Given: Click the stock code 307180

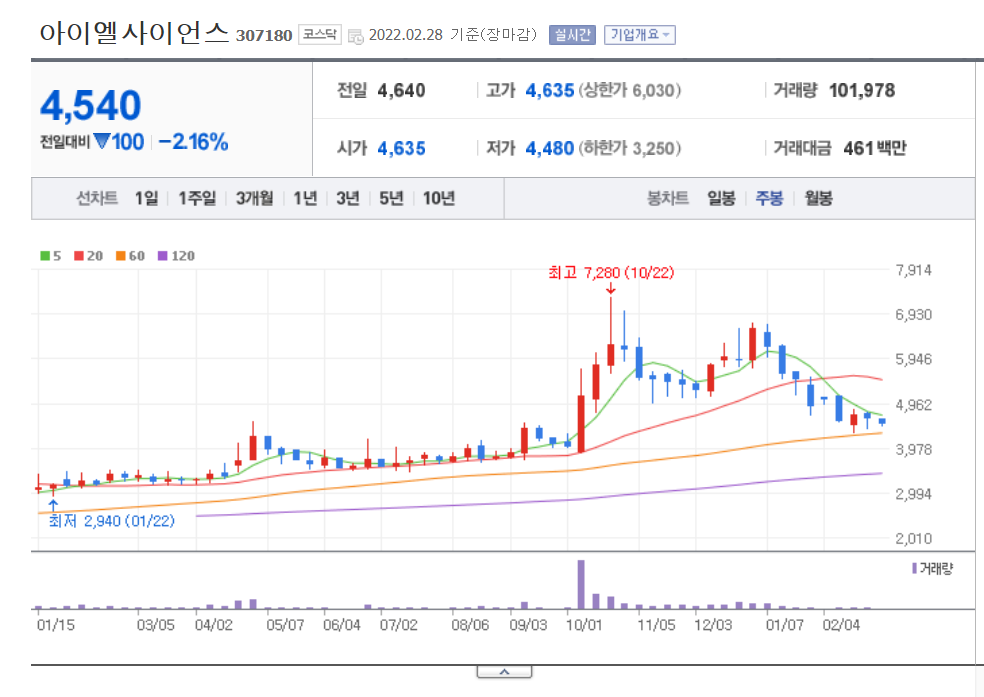Looking at the screenshot, I should [264, 35].
